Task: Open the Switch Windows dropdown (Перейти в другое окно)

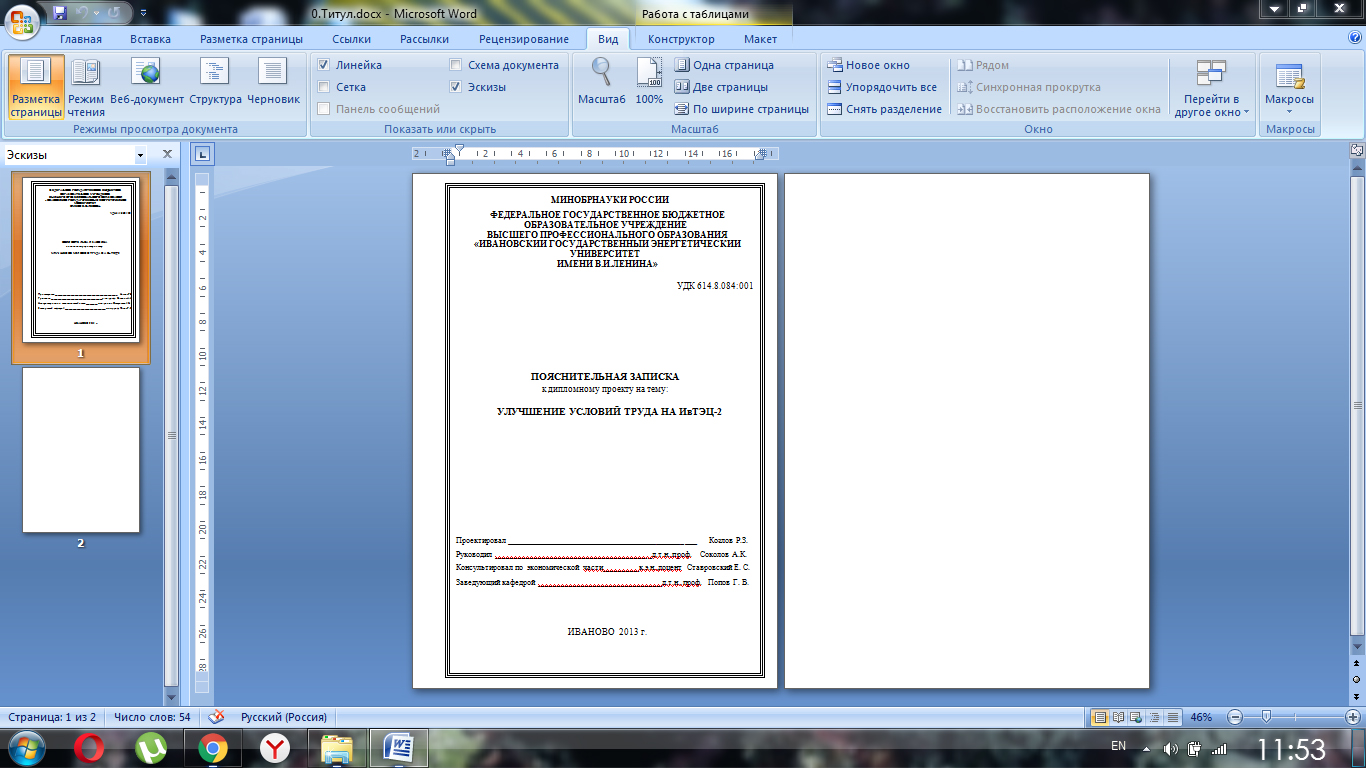Action: point(1211,88)
